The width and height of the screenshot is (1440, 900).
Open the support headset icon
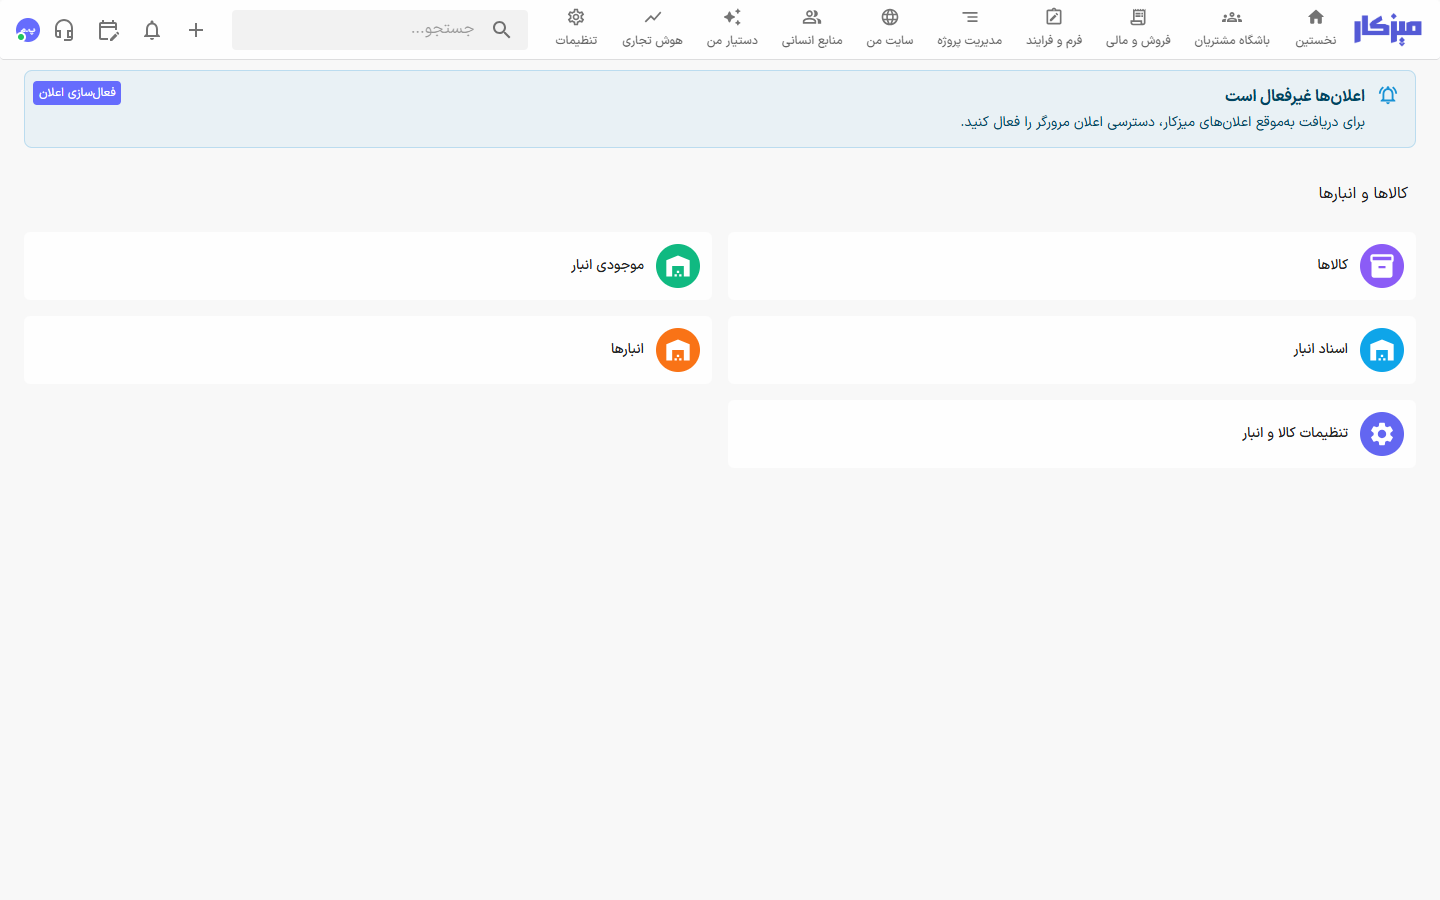coord(64,30)
